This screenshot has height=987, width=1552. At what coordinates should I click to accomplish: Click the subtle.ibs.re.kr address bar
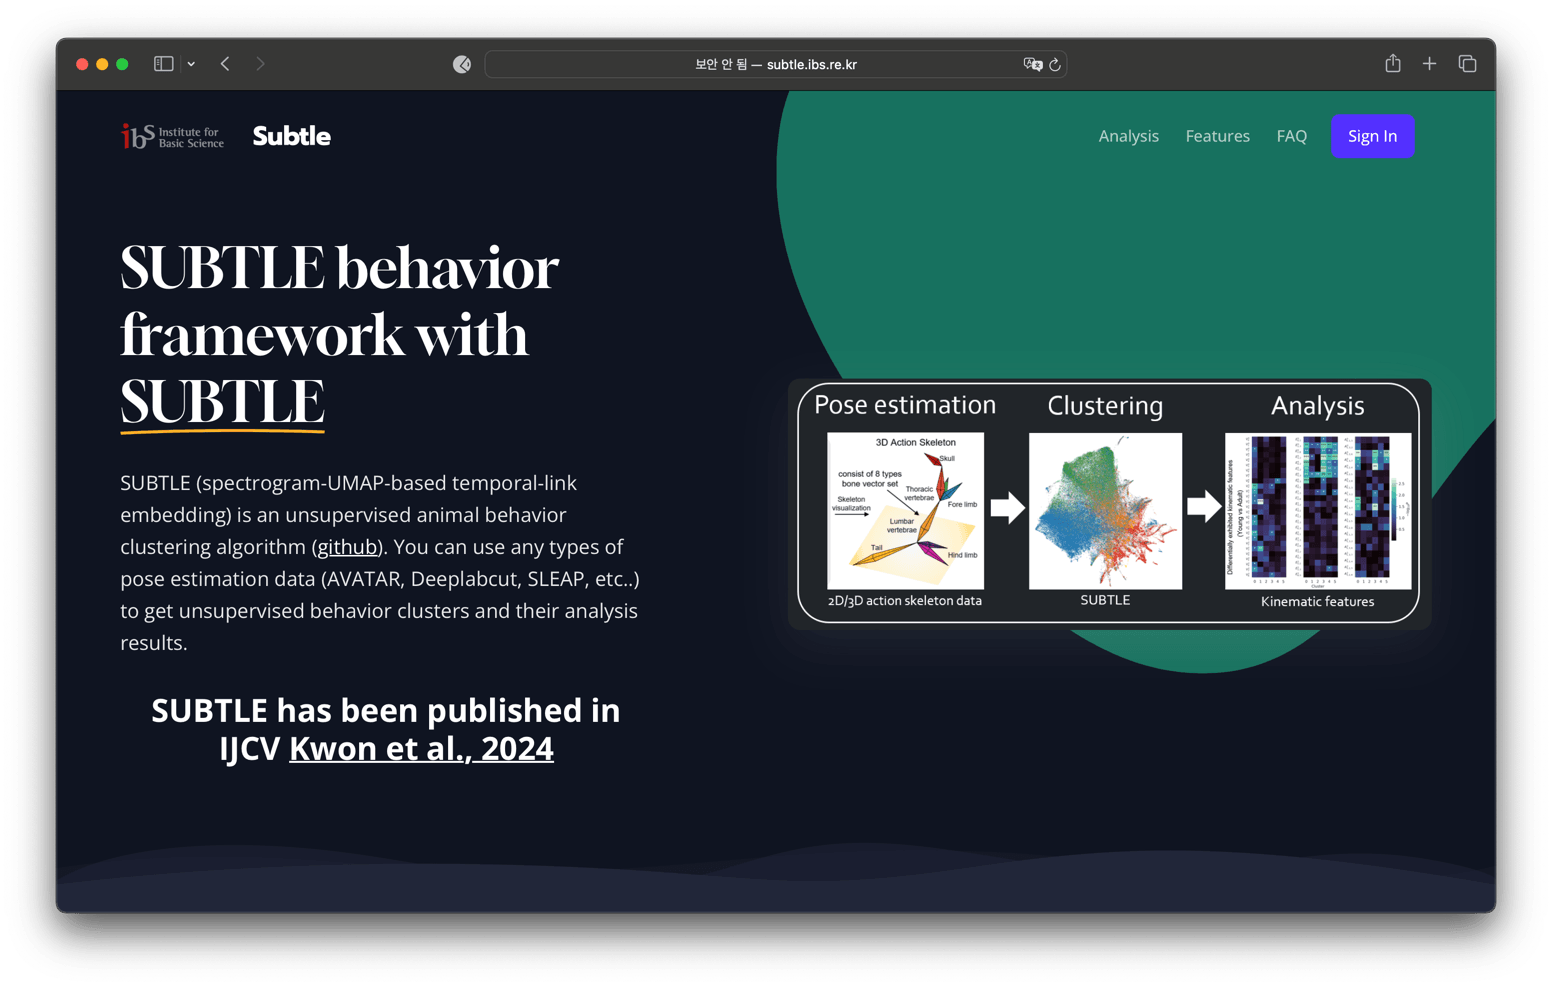tap(775, 64)
